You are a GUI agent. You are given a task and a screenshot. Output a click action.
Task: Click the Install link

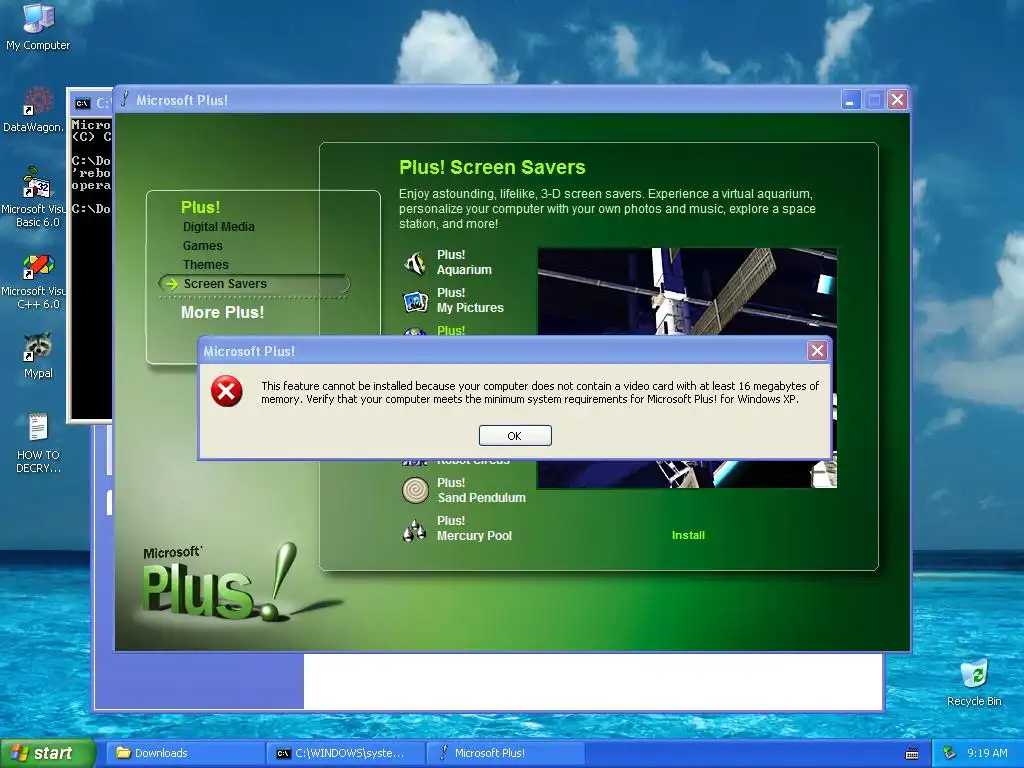pyautogui.click(x=688, y=535)
